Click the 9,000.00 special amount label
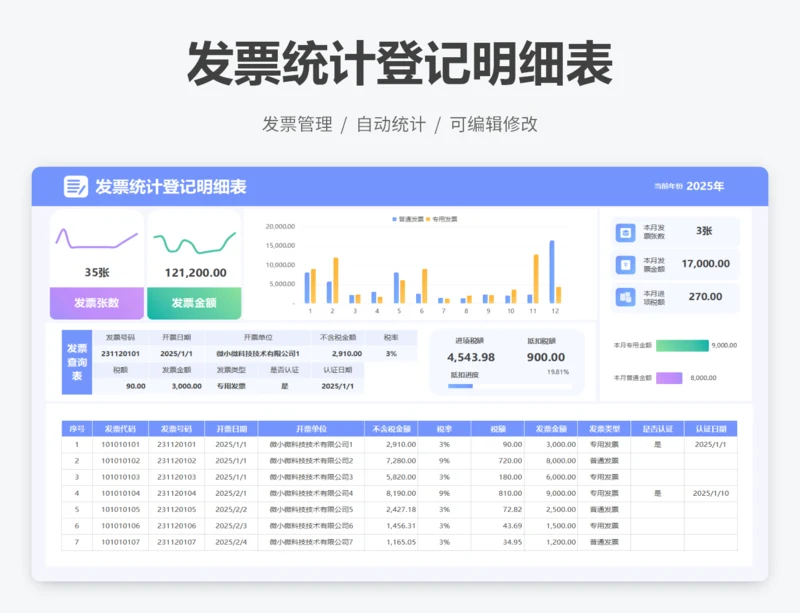This screenshot has height=613, width=800. (x=724, y=346)
